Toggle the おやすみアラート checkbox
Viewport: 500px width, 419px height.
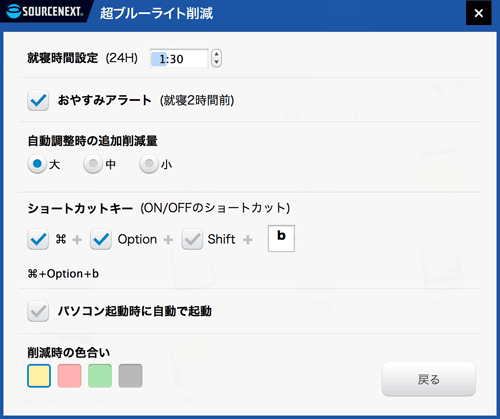point(38,100)
